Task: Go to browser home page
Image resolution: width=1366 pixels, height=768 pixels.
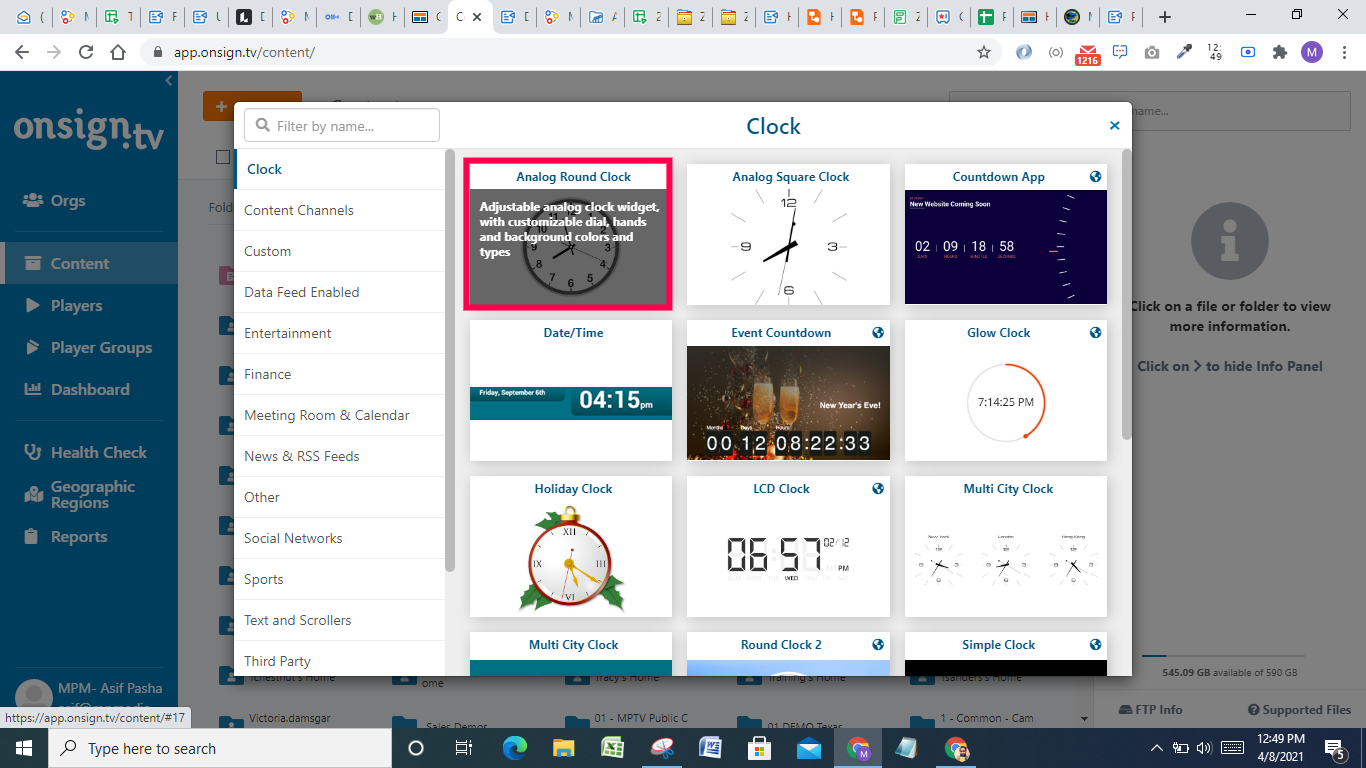Action: (118, 52)
